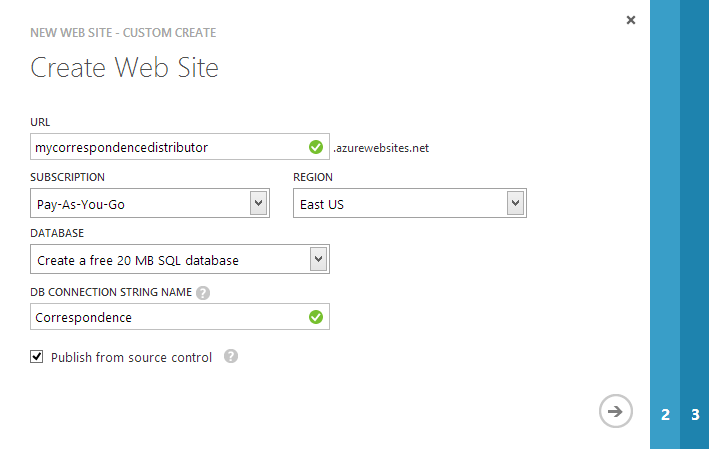Click into the URL text field
This screenshot has height=449, width=709.
(x=165, y=147)
